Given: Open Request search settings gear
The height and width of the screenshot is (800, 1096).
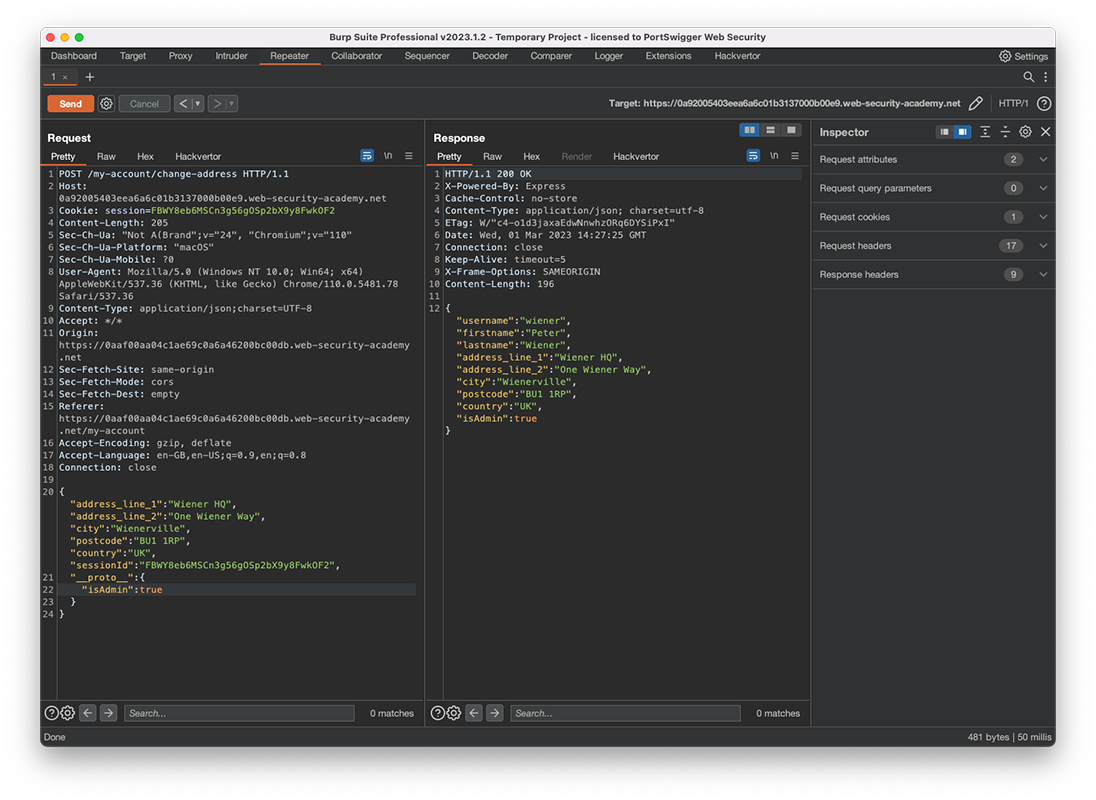Looking at the screenshot, I should tap(68, 713).
